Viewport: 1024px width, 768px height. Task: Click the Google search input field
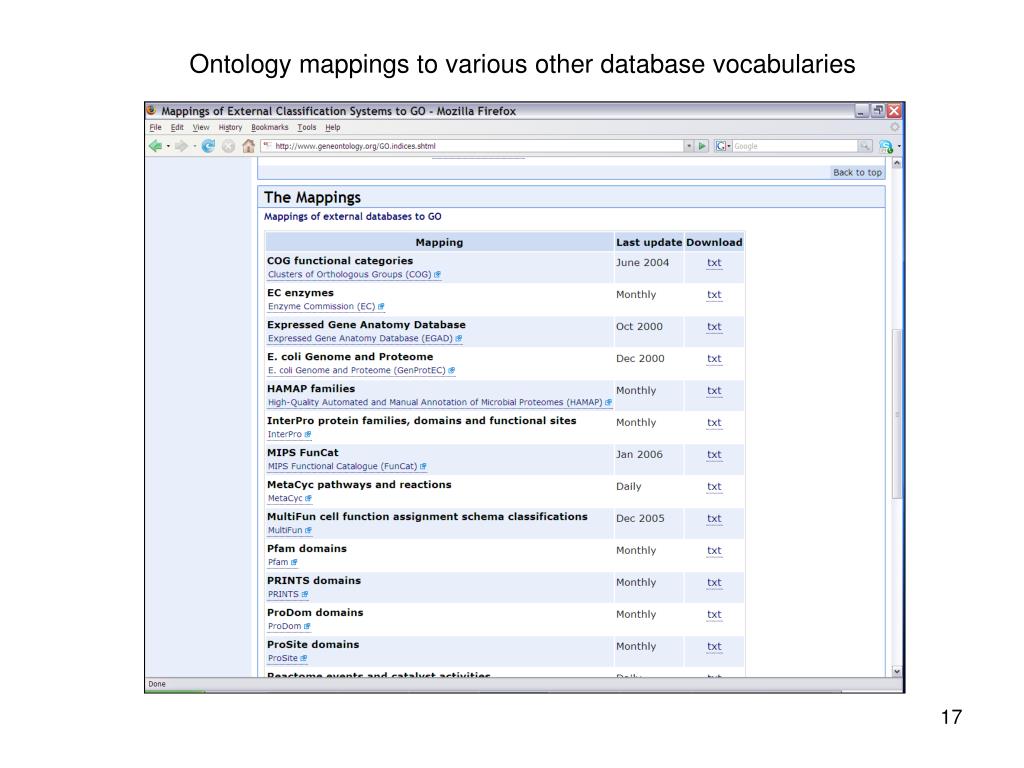795,146
